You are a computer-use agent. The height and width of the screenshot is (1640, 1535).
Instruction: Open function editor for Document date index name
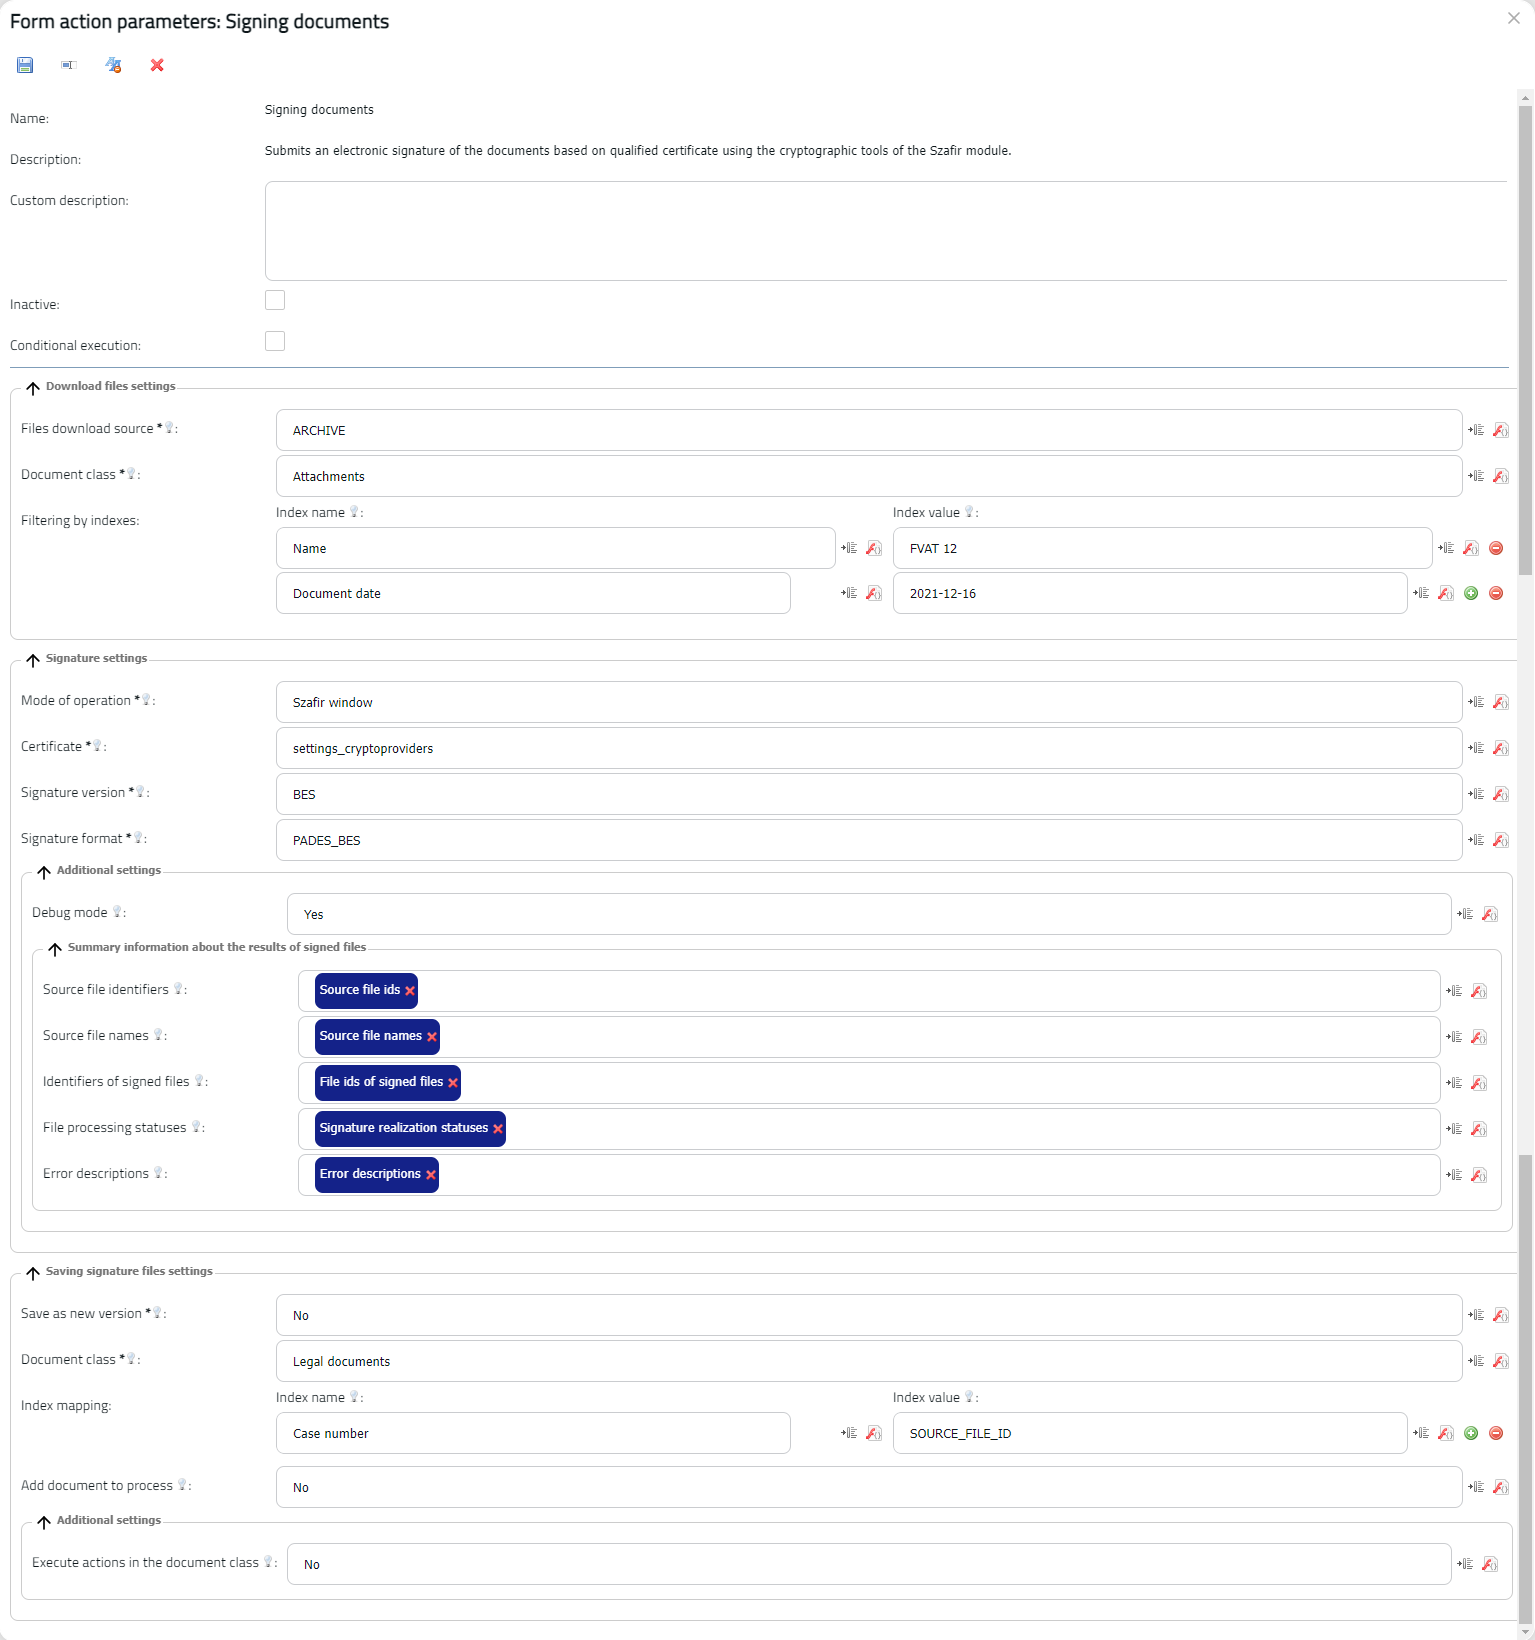pos(874,593)
